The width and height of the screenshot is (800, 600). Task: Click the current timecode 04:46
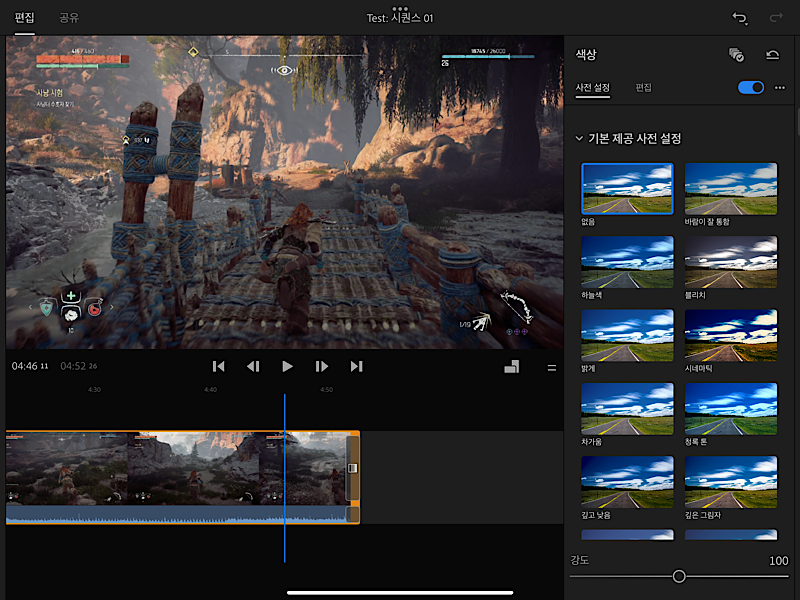tap(30, 366)
